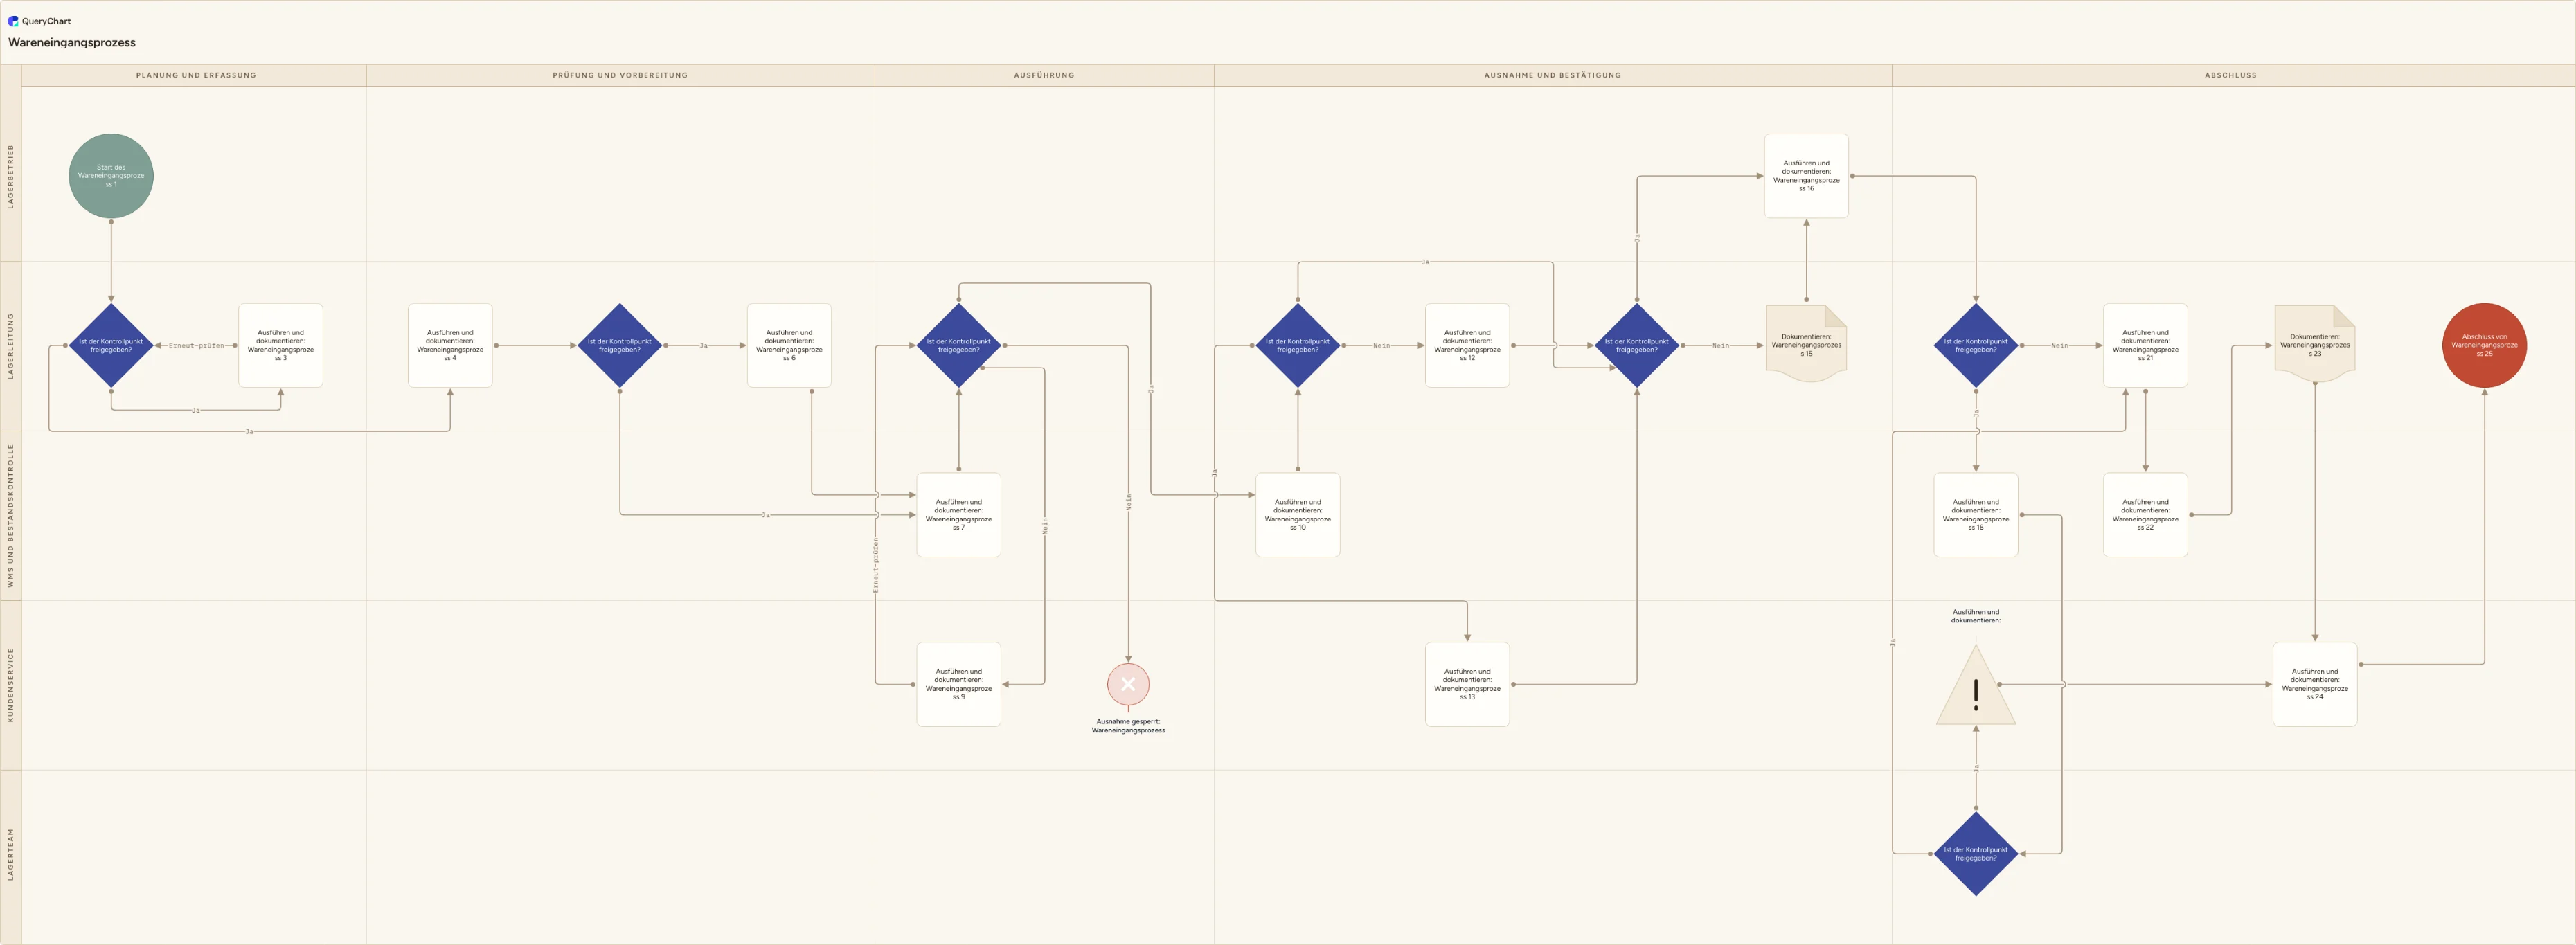This screenshot has height=945, width=2576.
Task: Select the Ausführung phase header
Action: 1044,75
